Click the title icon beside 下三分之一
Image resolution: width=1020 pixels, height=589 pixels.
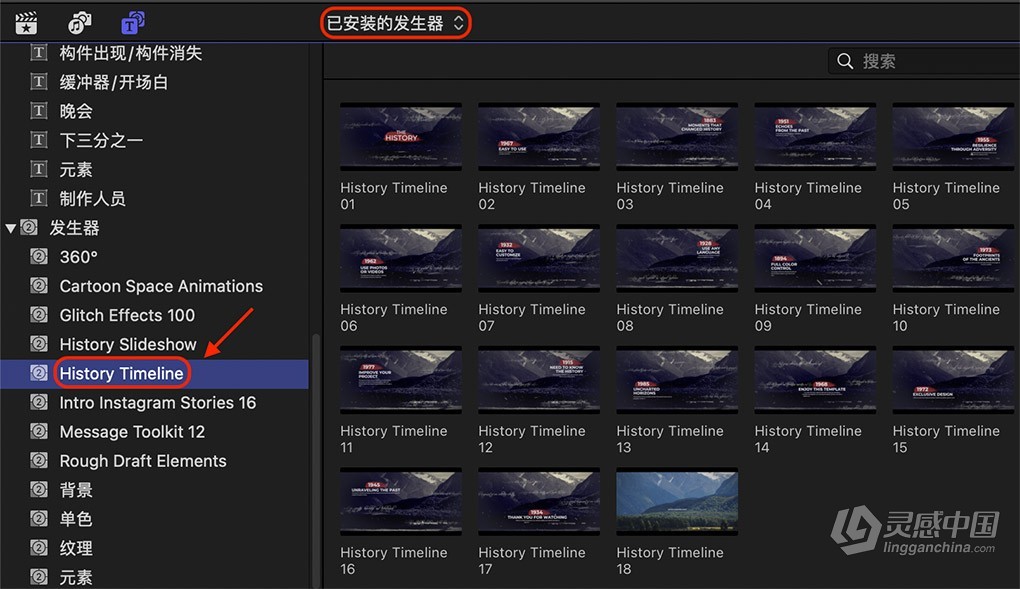point(39,140)
